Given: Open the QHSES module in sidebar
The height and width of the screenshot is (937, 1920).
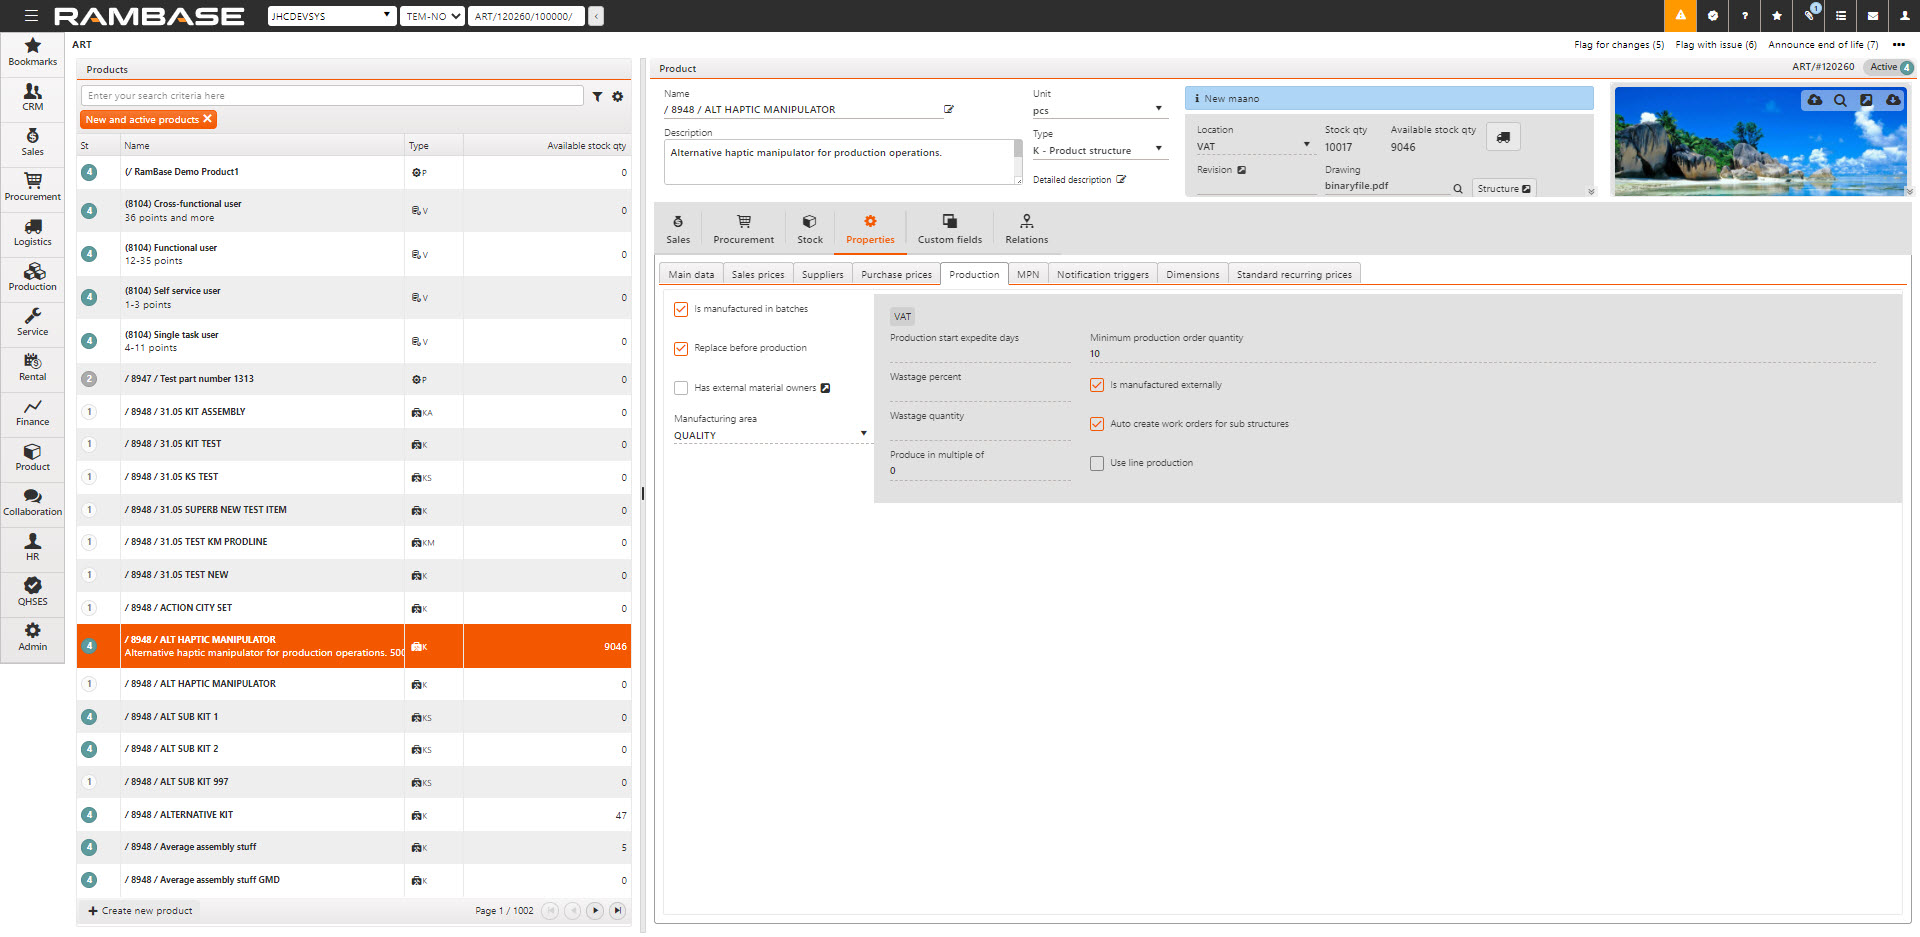Looking at the screenshot, I should point(32,592).
